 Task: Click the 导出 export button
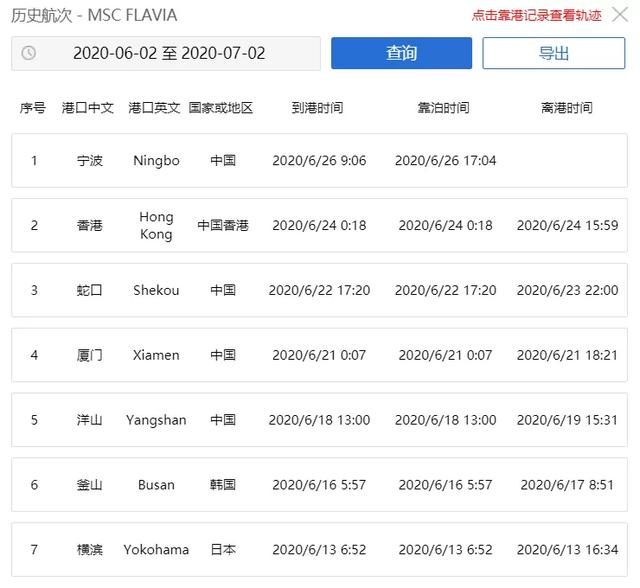[554, 53]
